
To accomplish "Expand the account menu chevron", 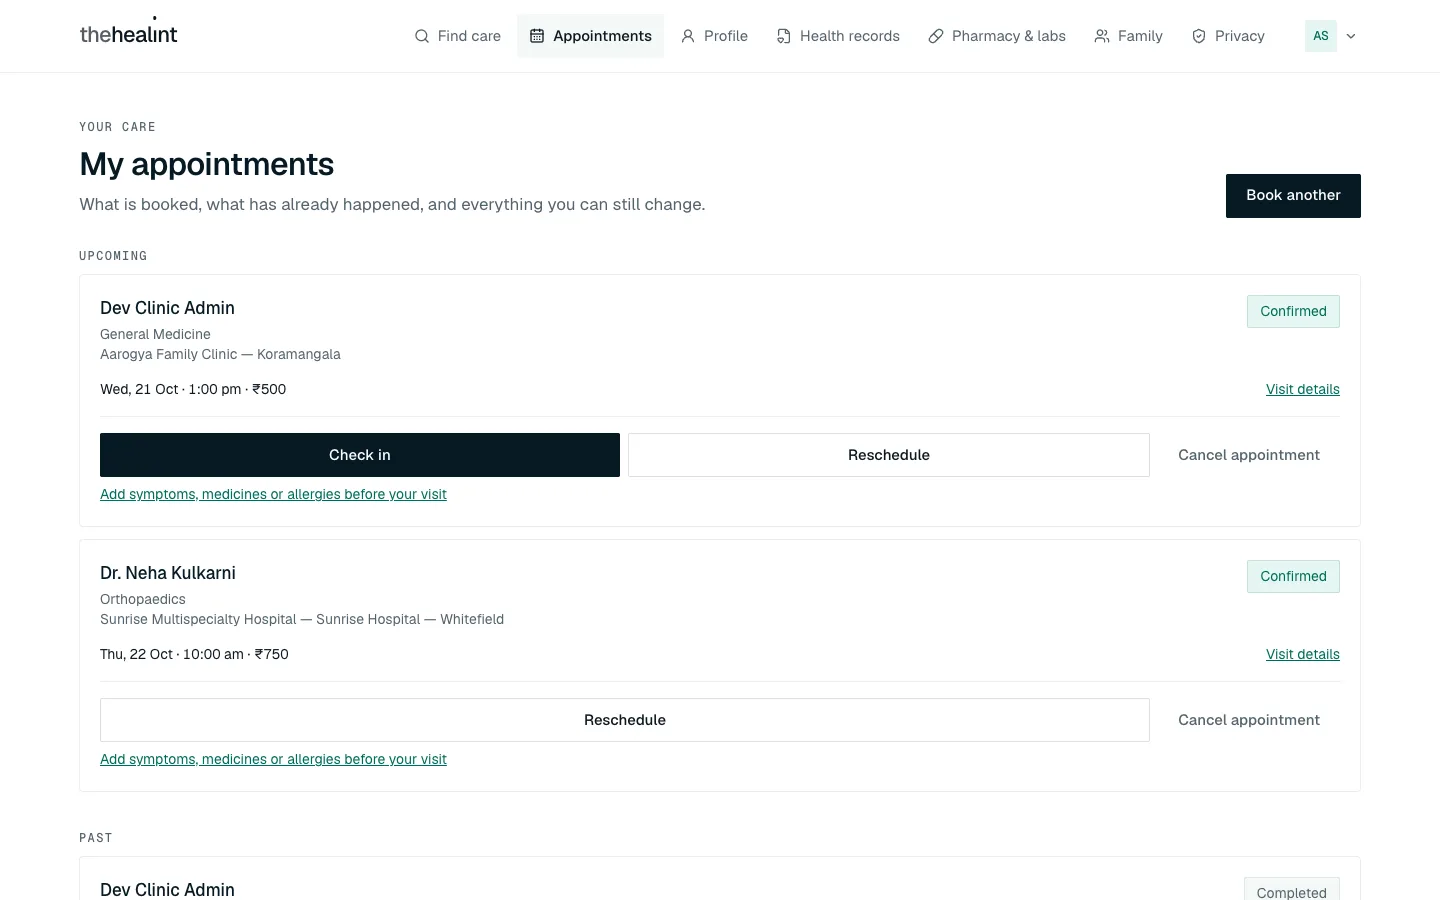I will [1351, 36].
